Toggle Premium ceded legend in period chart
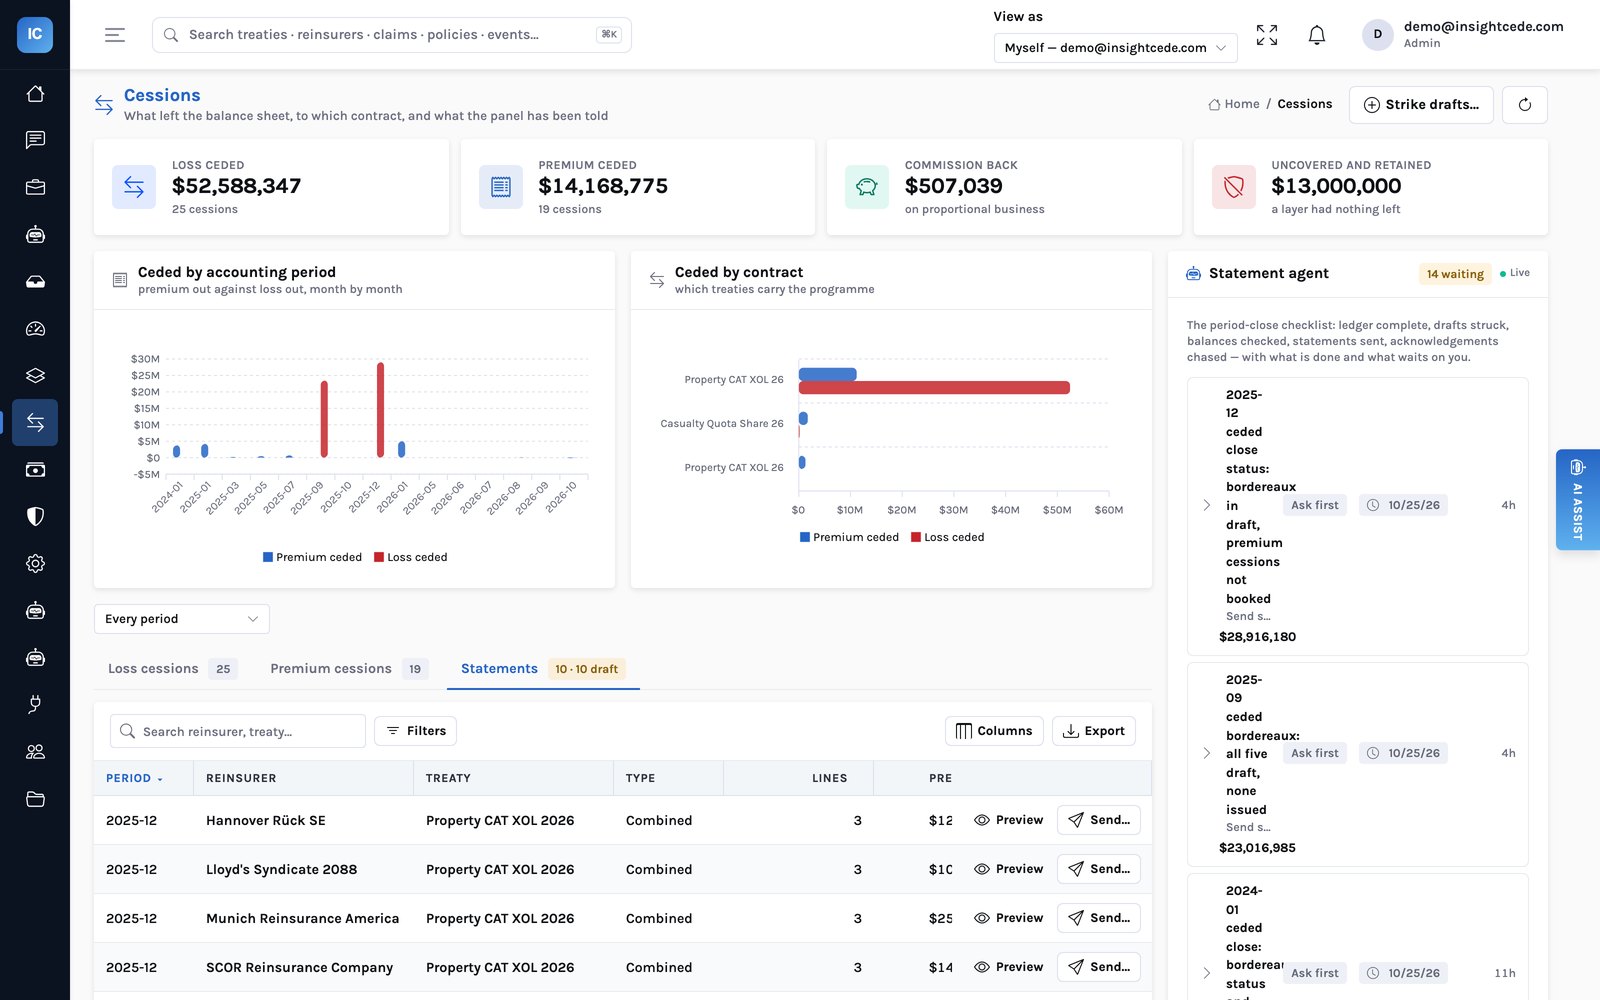The width and height of the screenshot is (1600, 1000). coord(312,557)
